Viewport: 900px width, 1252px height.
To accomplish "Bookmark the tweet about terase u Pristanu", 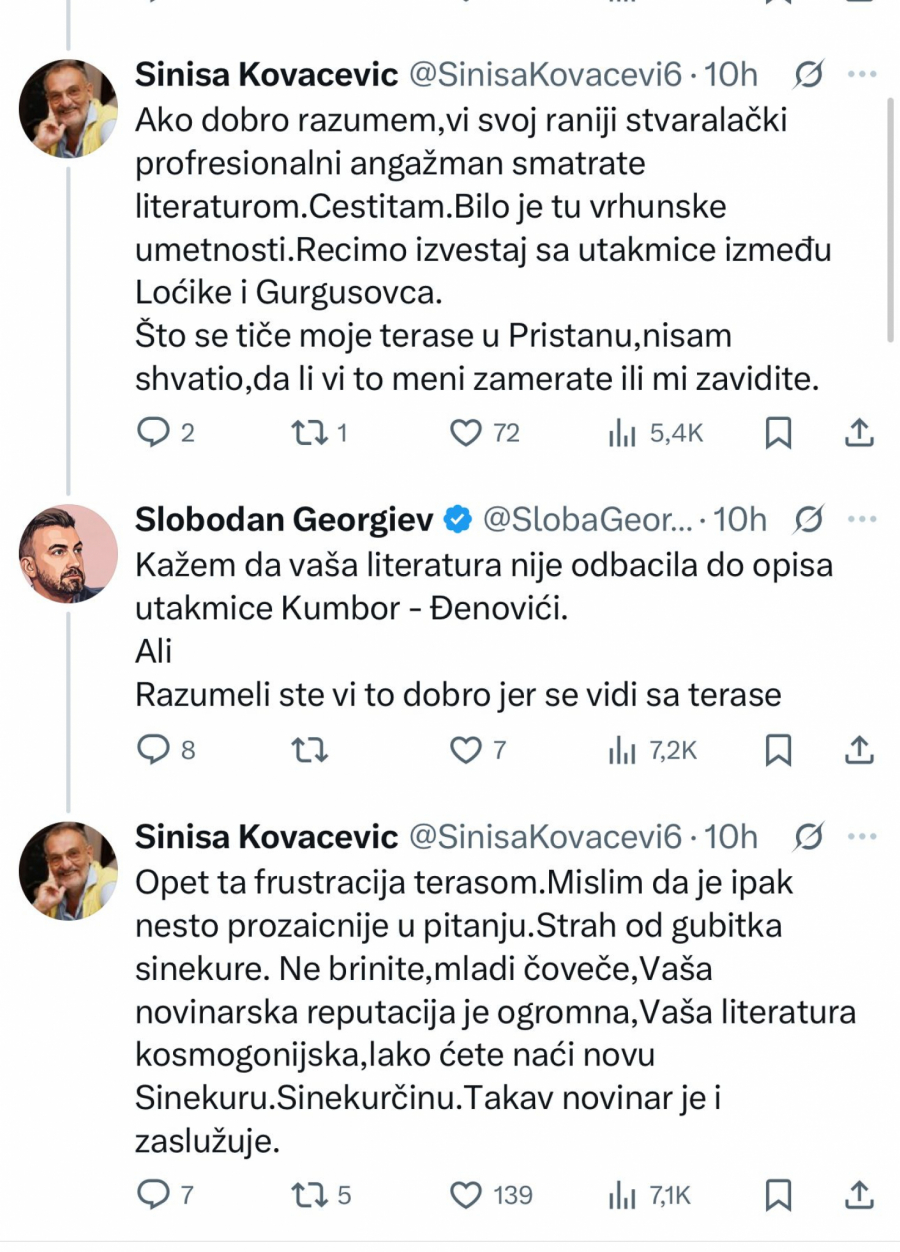I will (778, 433).
